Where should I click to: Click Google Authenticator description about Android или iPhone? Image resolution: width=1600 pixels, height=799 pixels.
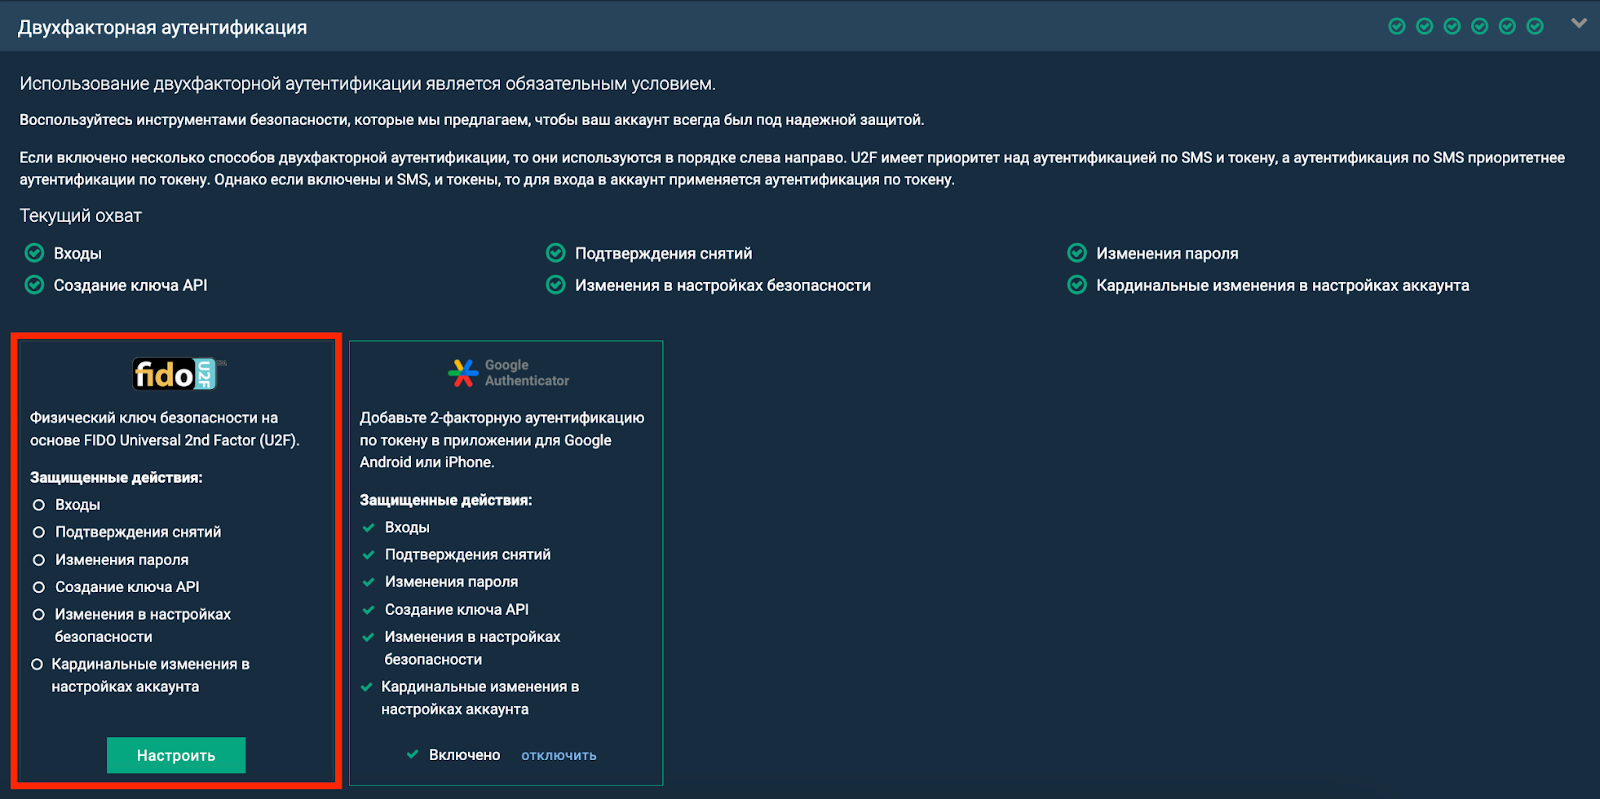click(502, 440)
